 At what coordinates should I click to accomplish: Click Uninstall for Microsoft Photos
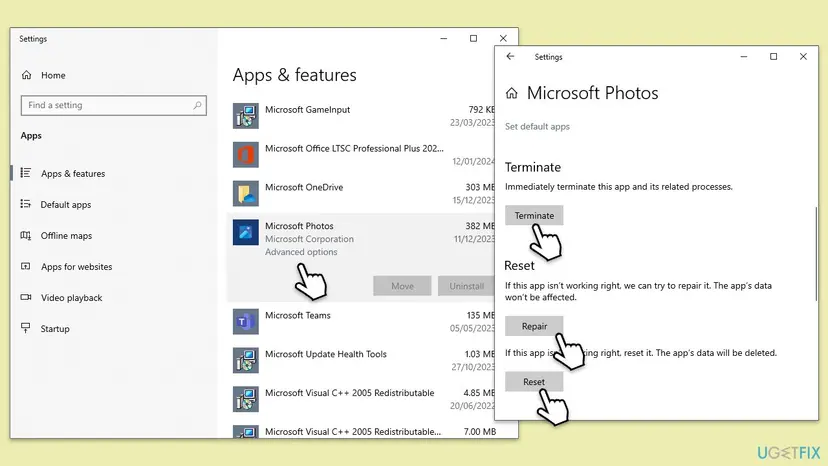(466, 286)
